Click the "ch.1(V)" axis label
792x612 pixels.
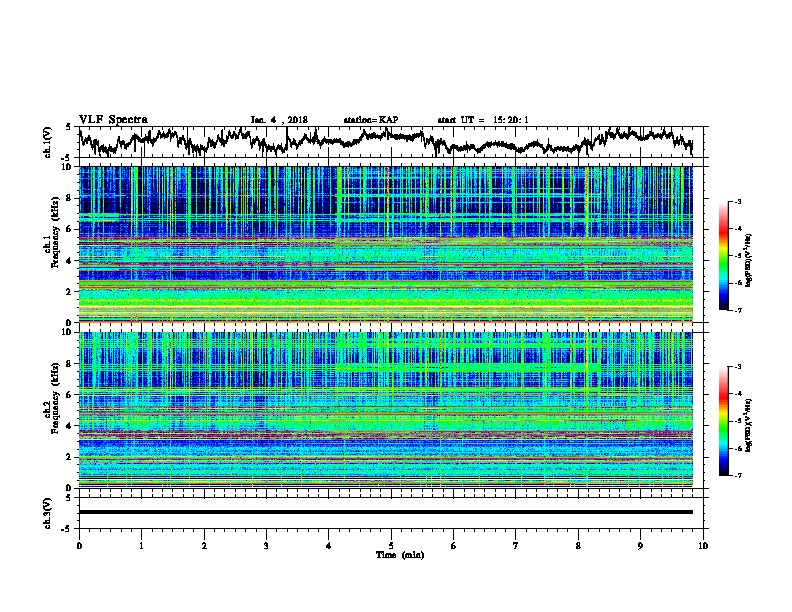pyautogui.click(x=48, y=142)
